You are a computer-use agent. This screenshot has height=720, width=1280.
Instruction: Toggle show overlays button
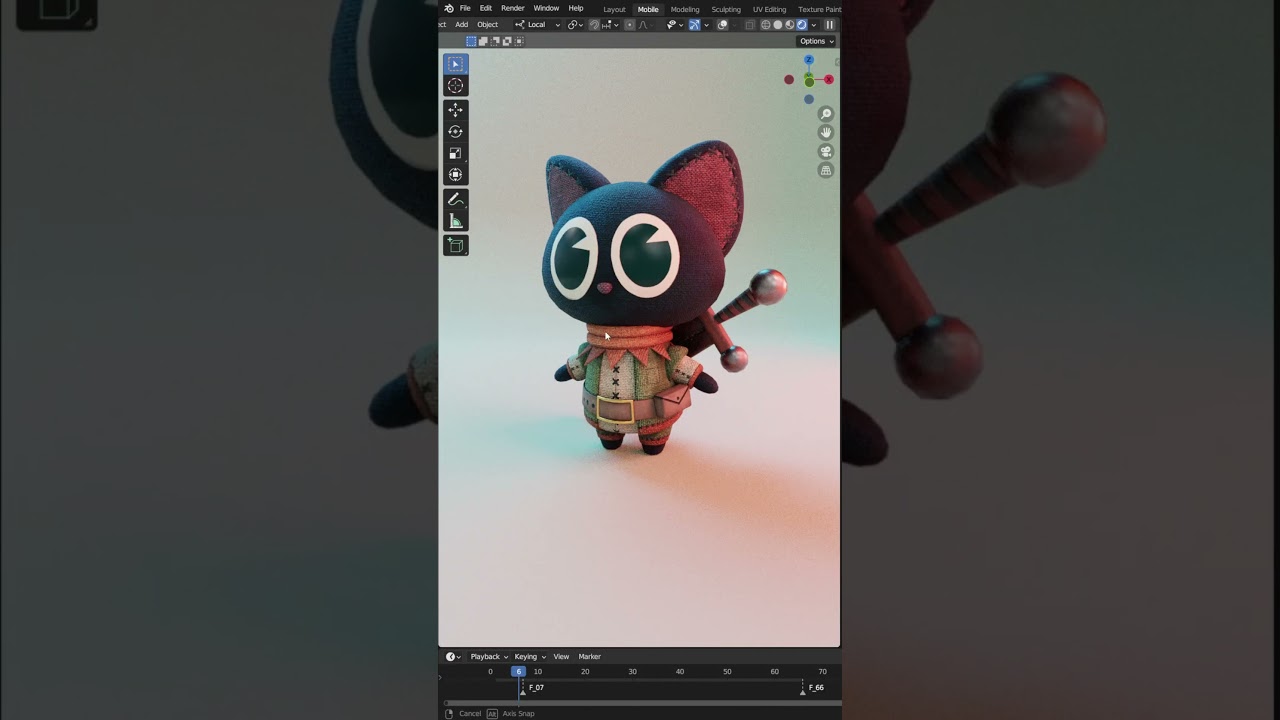(x=722, y=25)
